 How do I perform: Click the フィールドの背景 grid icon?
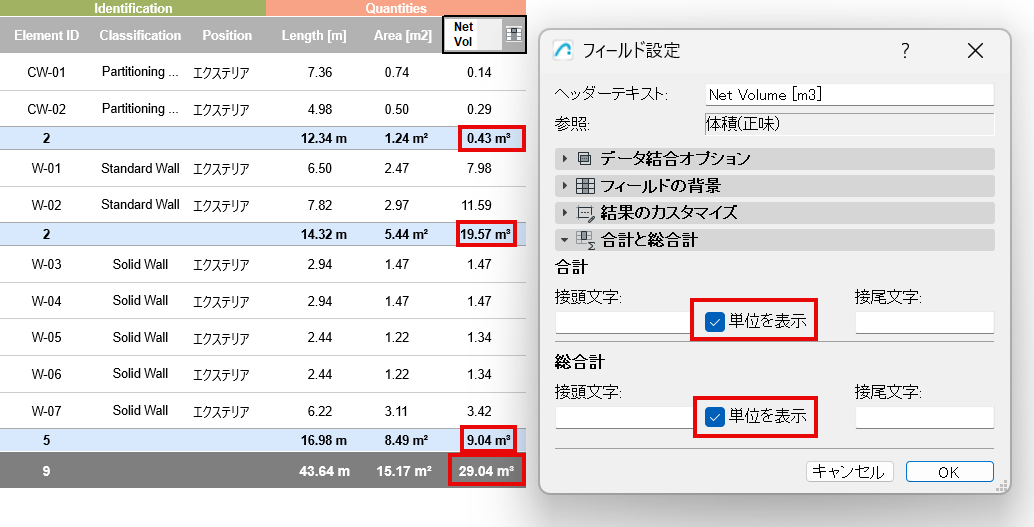[585, 186]
